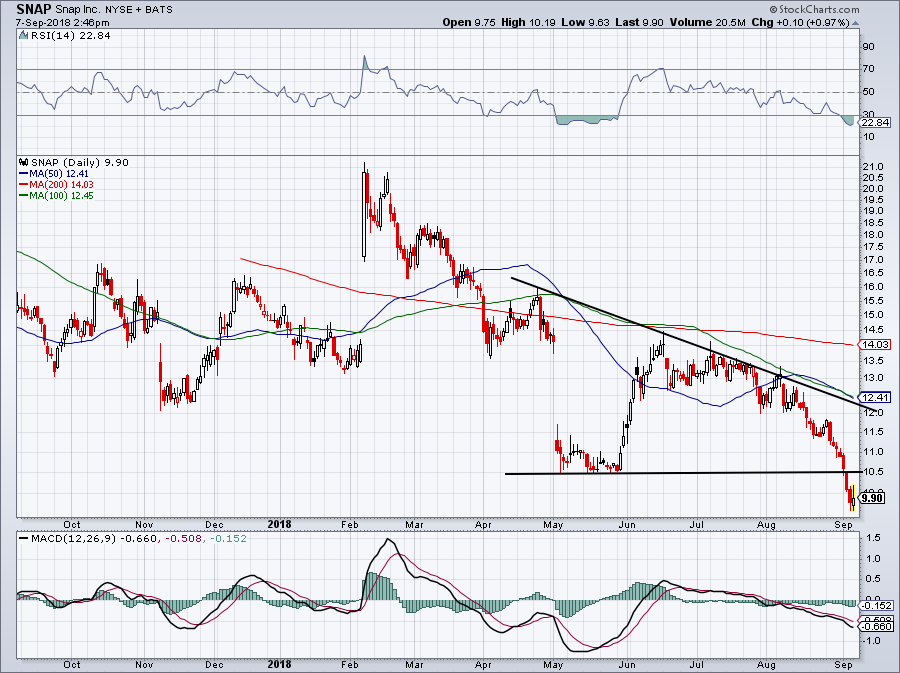Click the Snap Inc. company name
Screen dimensions: 900x673
77,10
